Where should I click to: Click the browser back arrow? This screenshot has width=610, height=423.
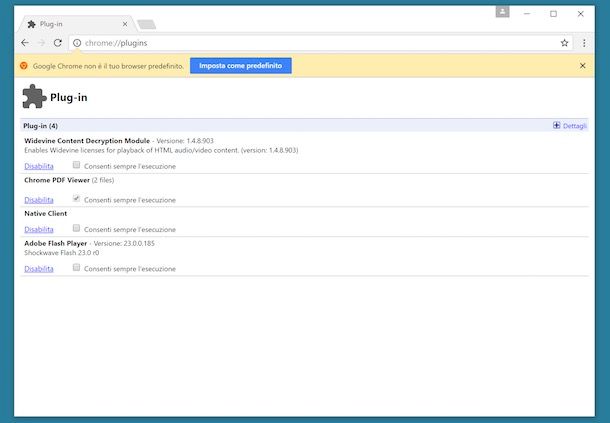point(25,43)
